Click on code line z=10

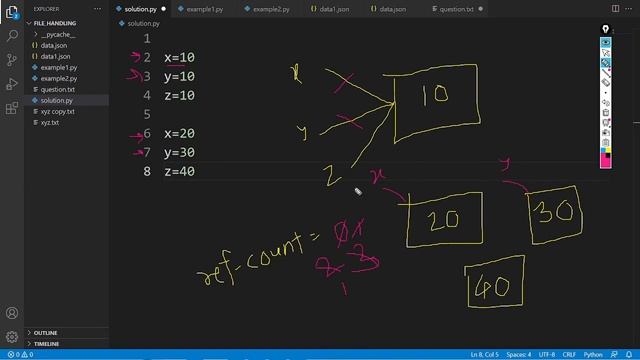180,96
